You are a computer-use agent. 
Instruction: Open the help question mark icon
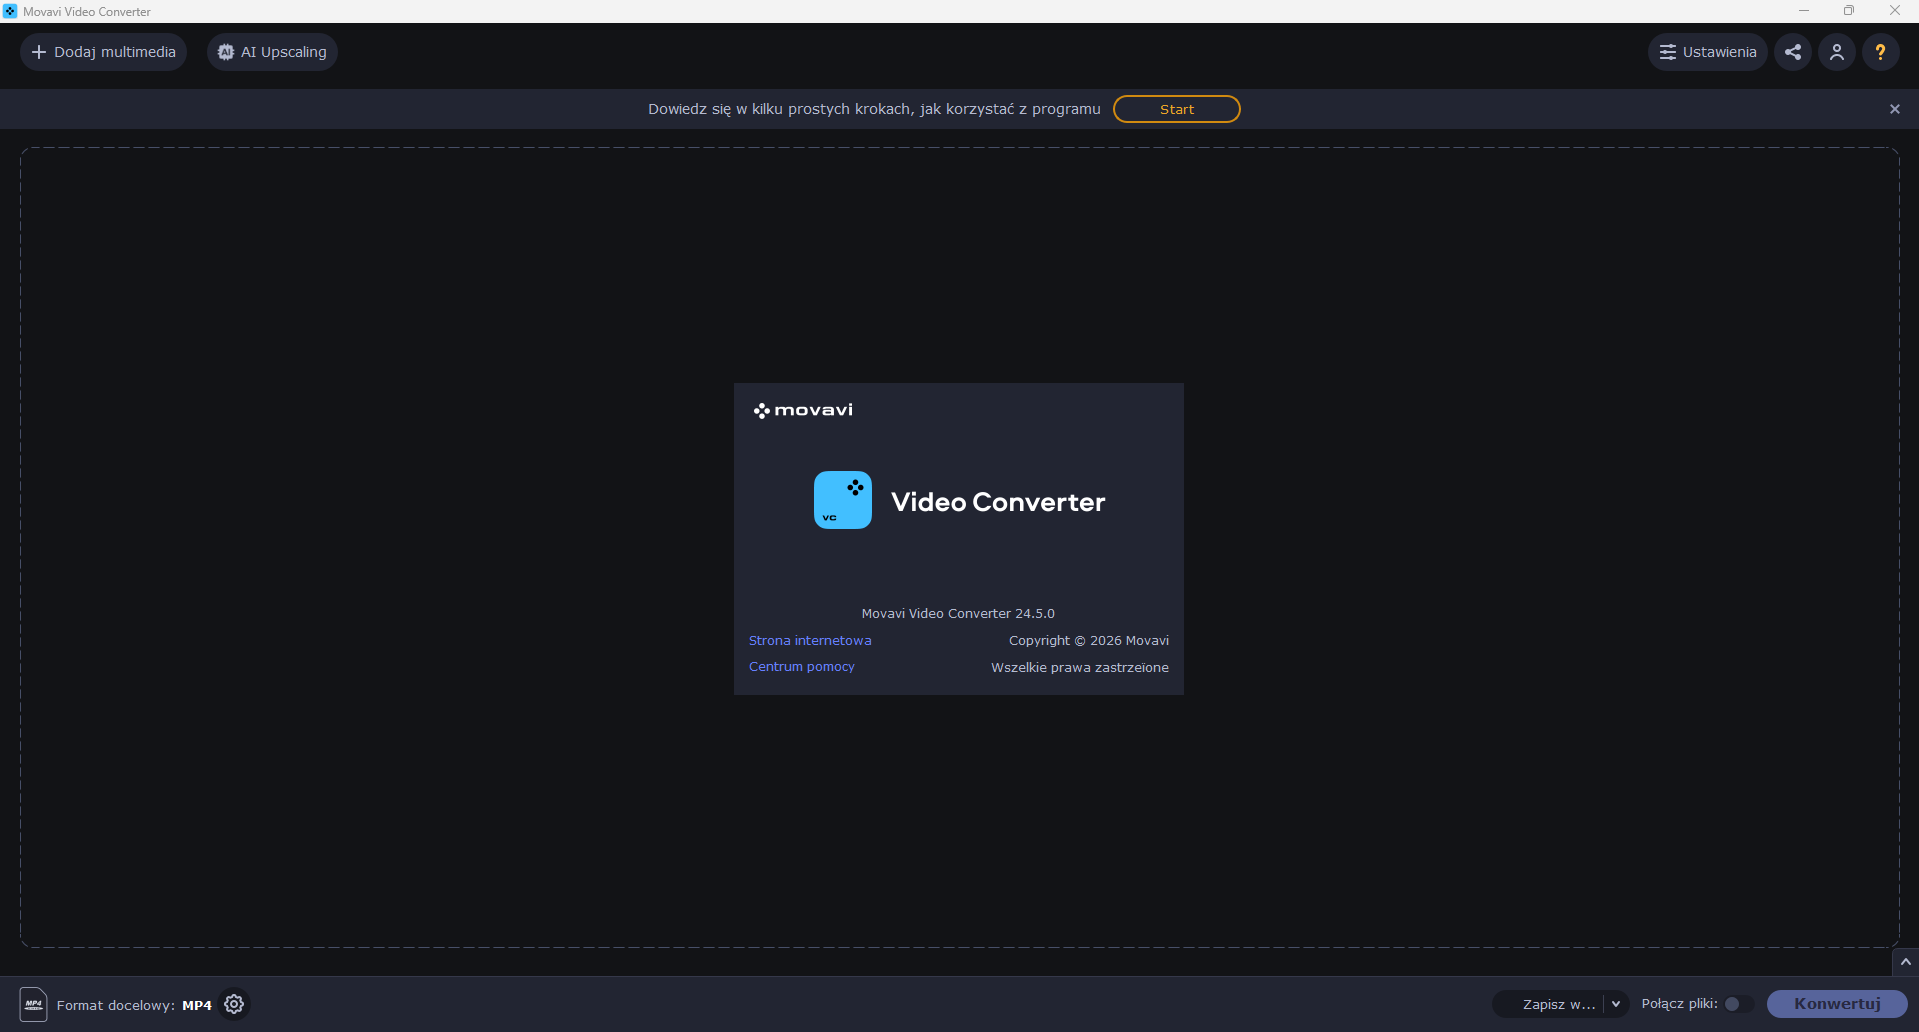1881,52
